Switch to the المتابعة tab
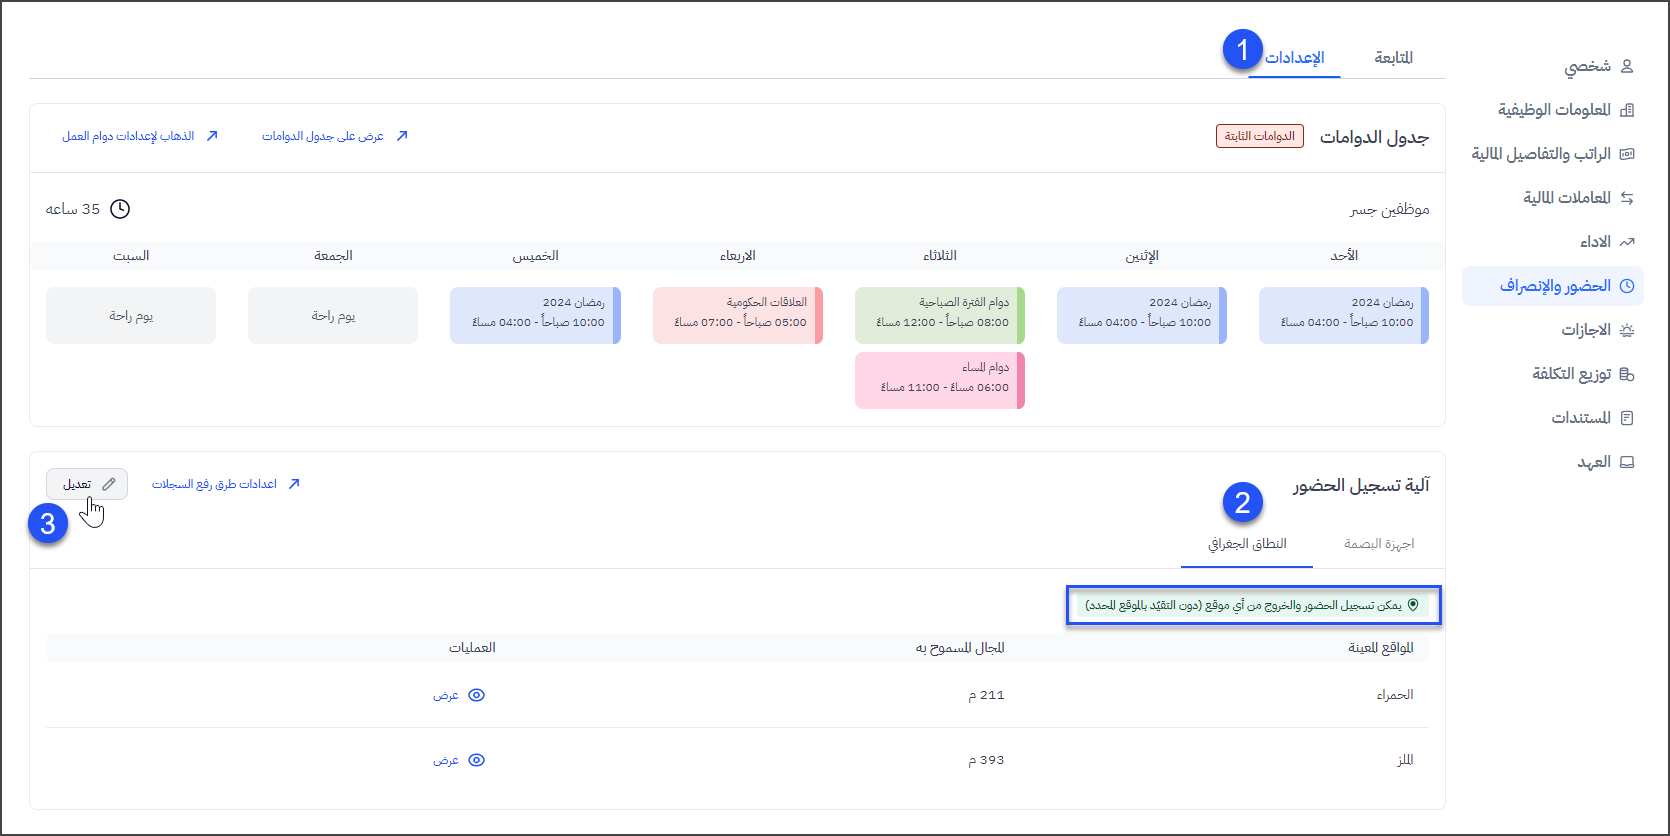The image size is (1670, 836). tap(1393, 58)
